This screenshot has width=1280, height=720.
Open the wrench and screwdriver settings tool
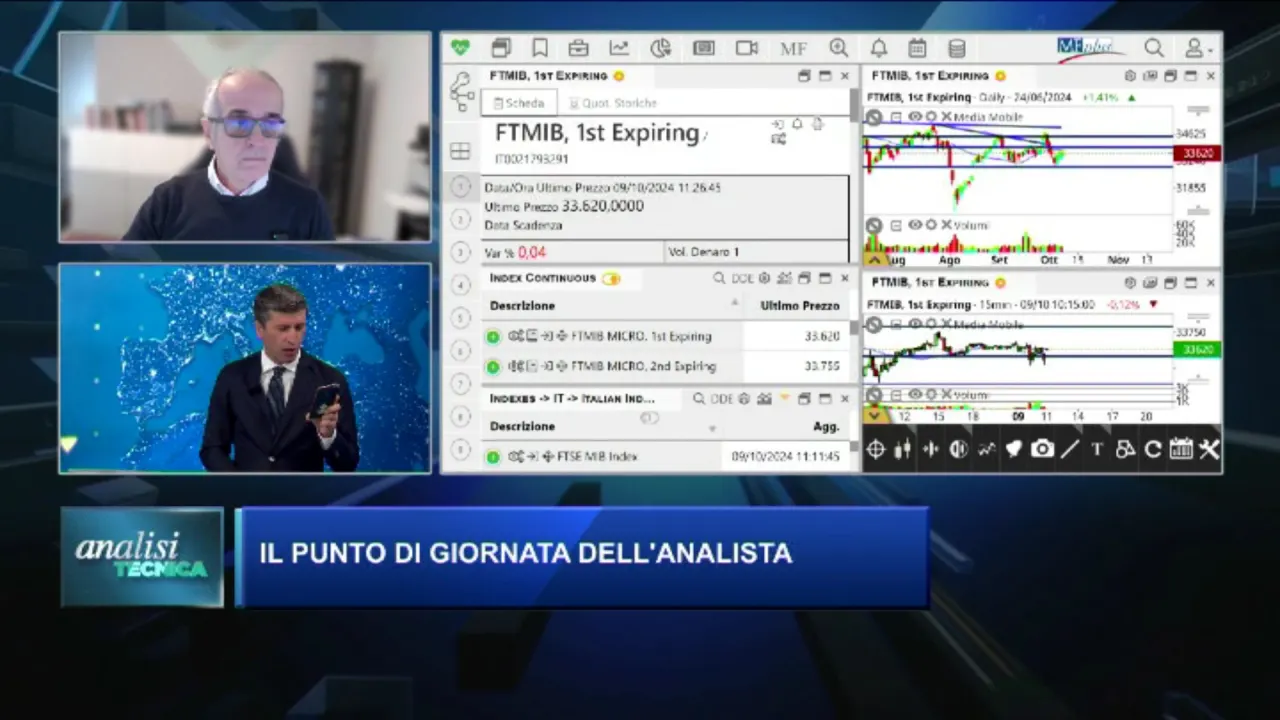point(1209,449)
